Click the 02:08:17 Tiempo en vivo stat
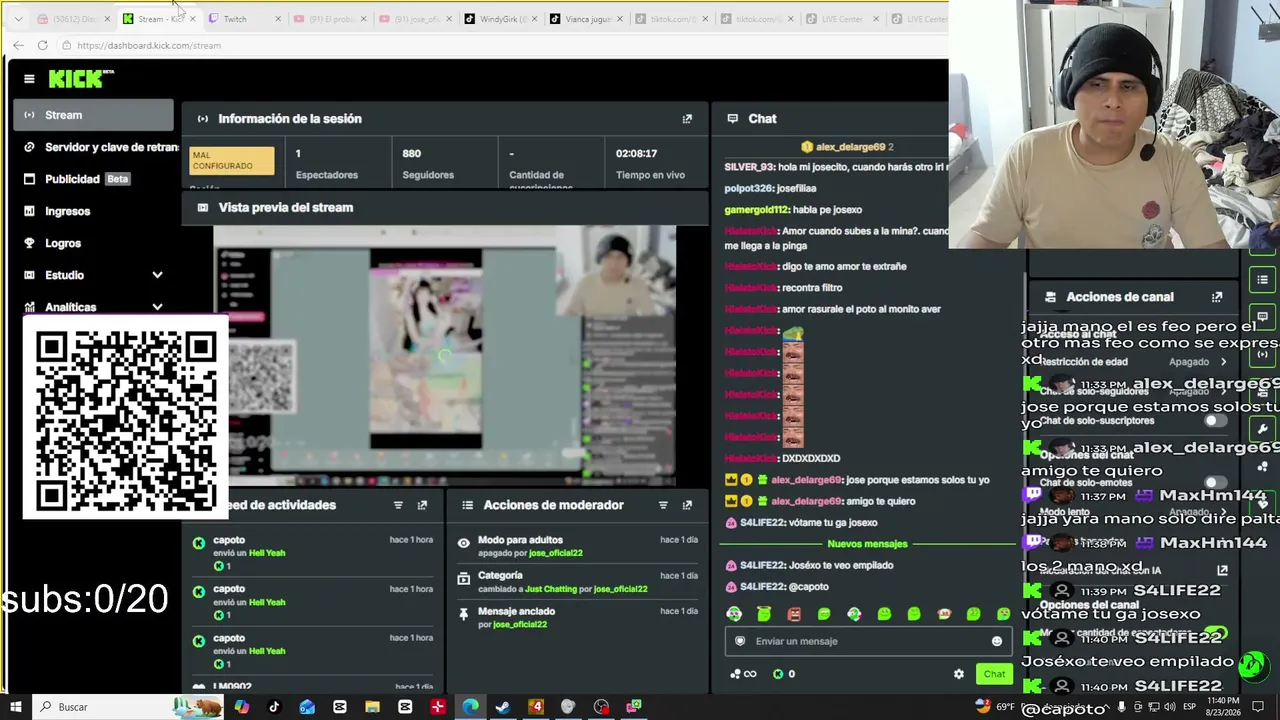1280x720 pixels. (x=650, y=164)
